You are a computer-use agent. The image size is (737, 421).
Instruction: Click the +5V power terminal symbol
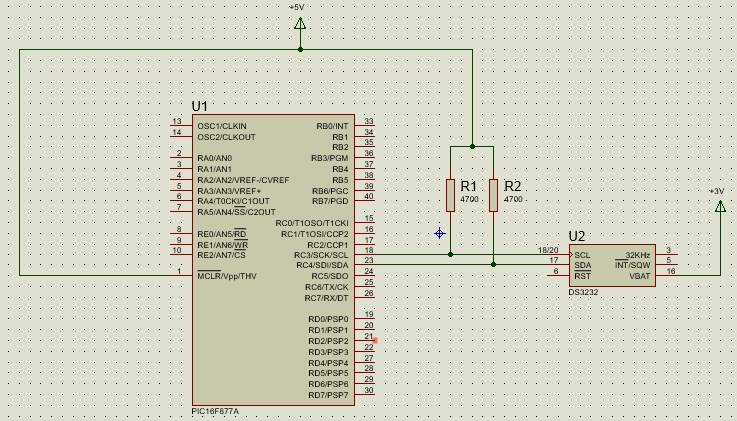(x=299, y=22)
